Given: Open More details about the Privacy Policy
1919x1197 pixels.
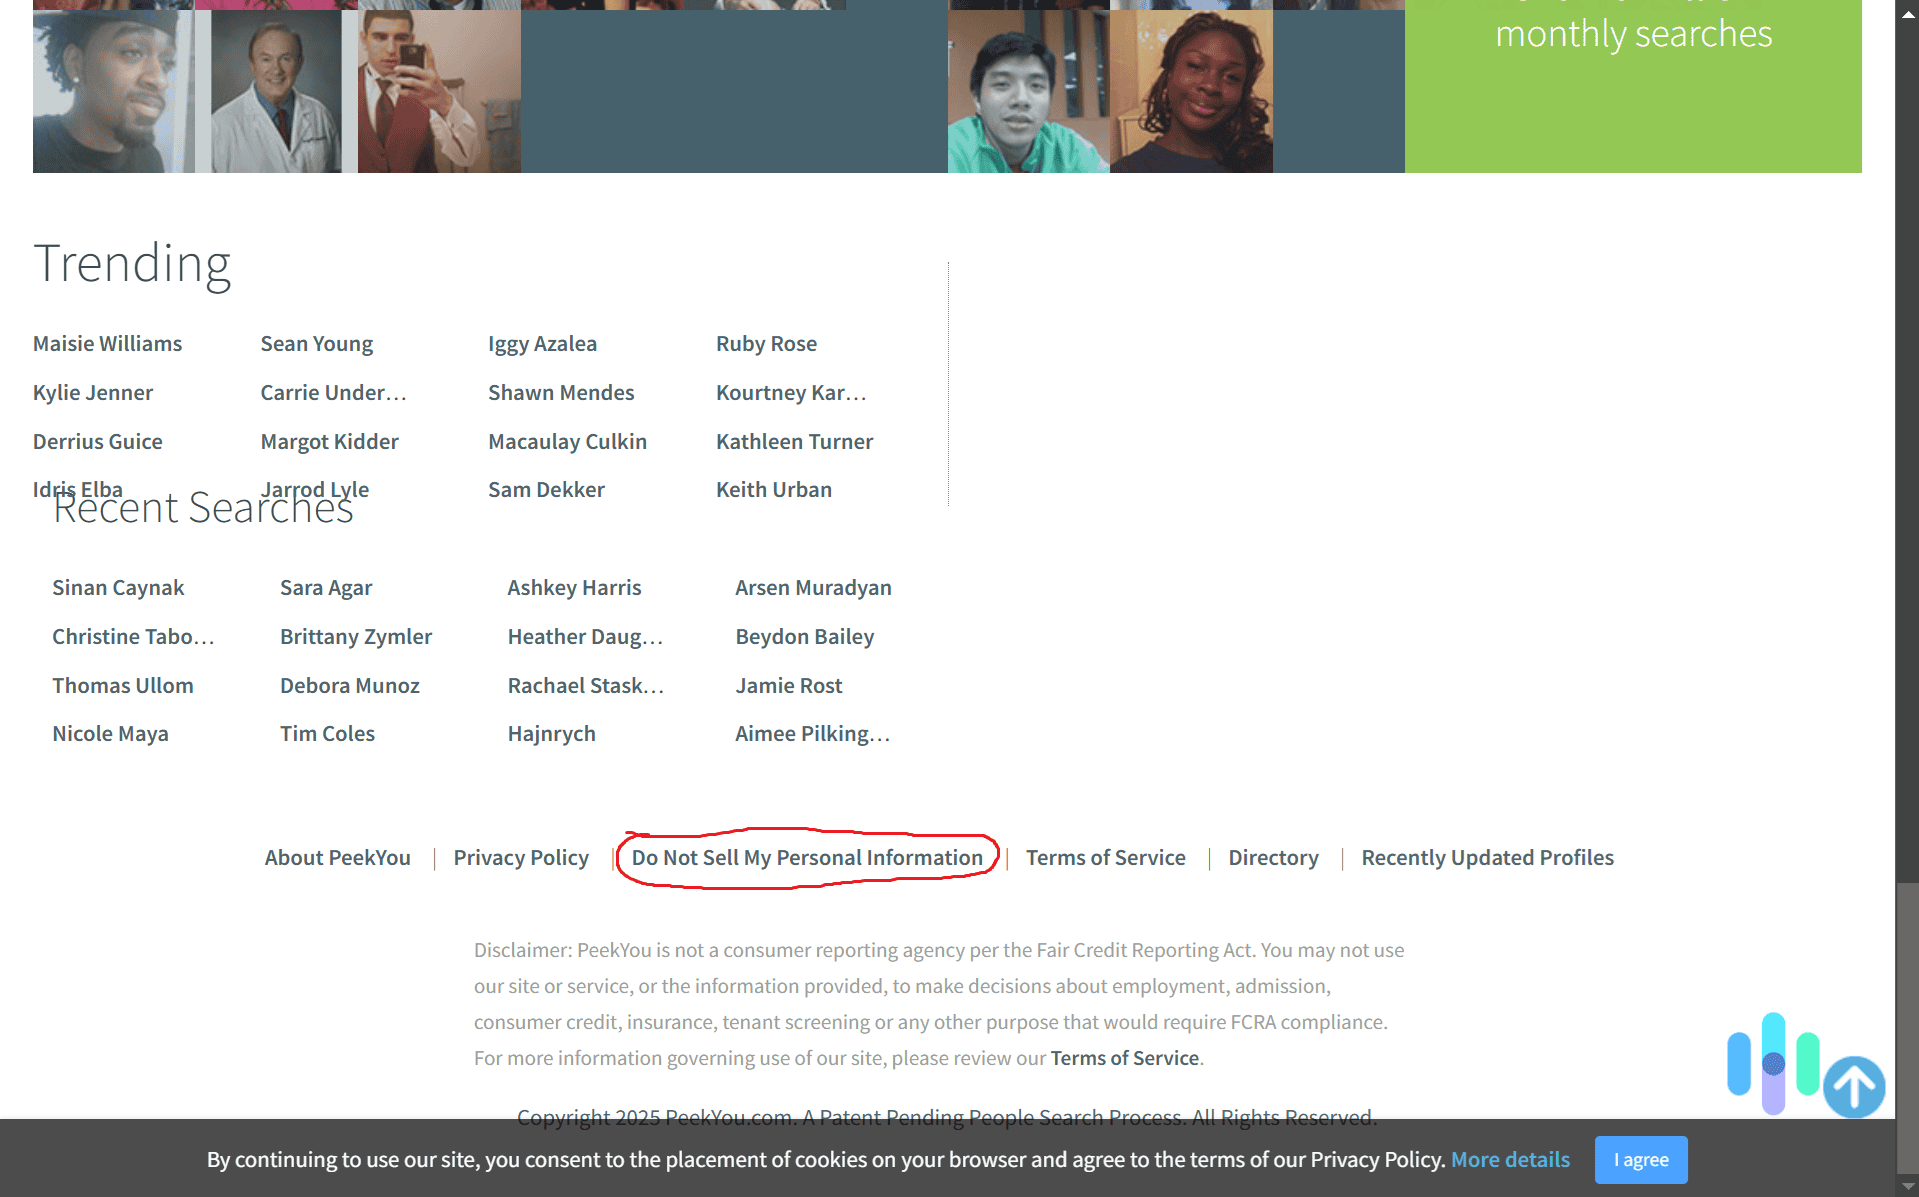Looking at the screenshot, I should [x=1510, y=1159].
